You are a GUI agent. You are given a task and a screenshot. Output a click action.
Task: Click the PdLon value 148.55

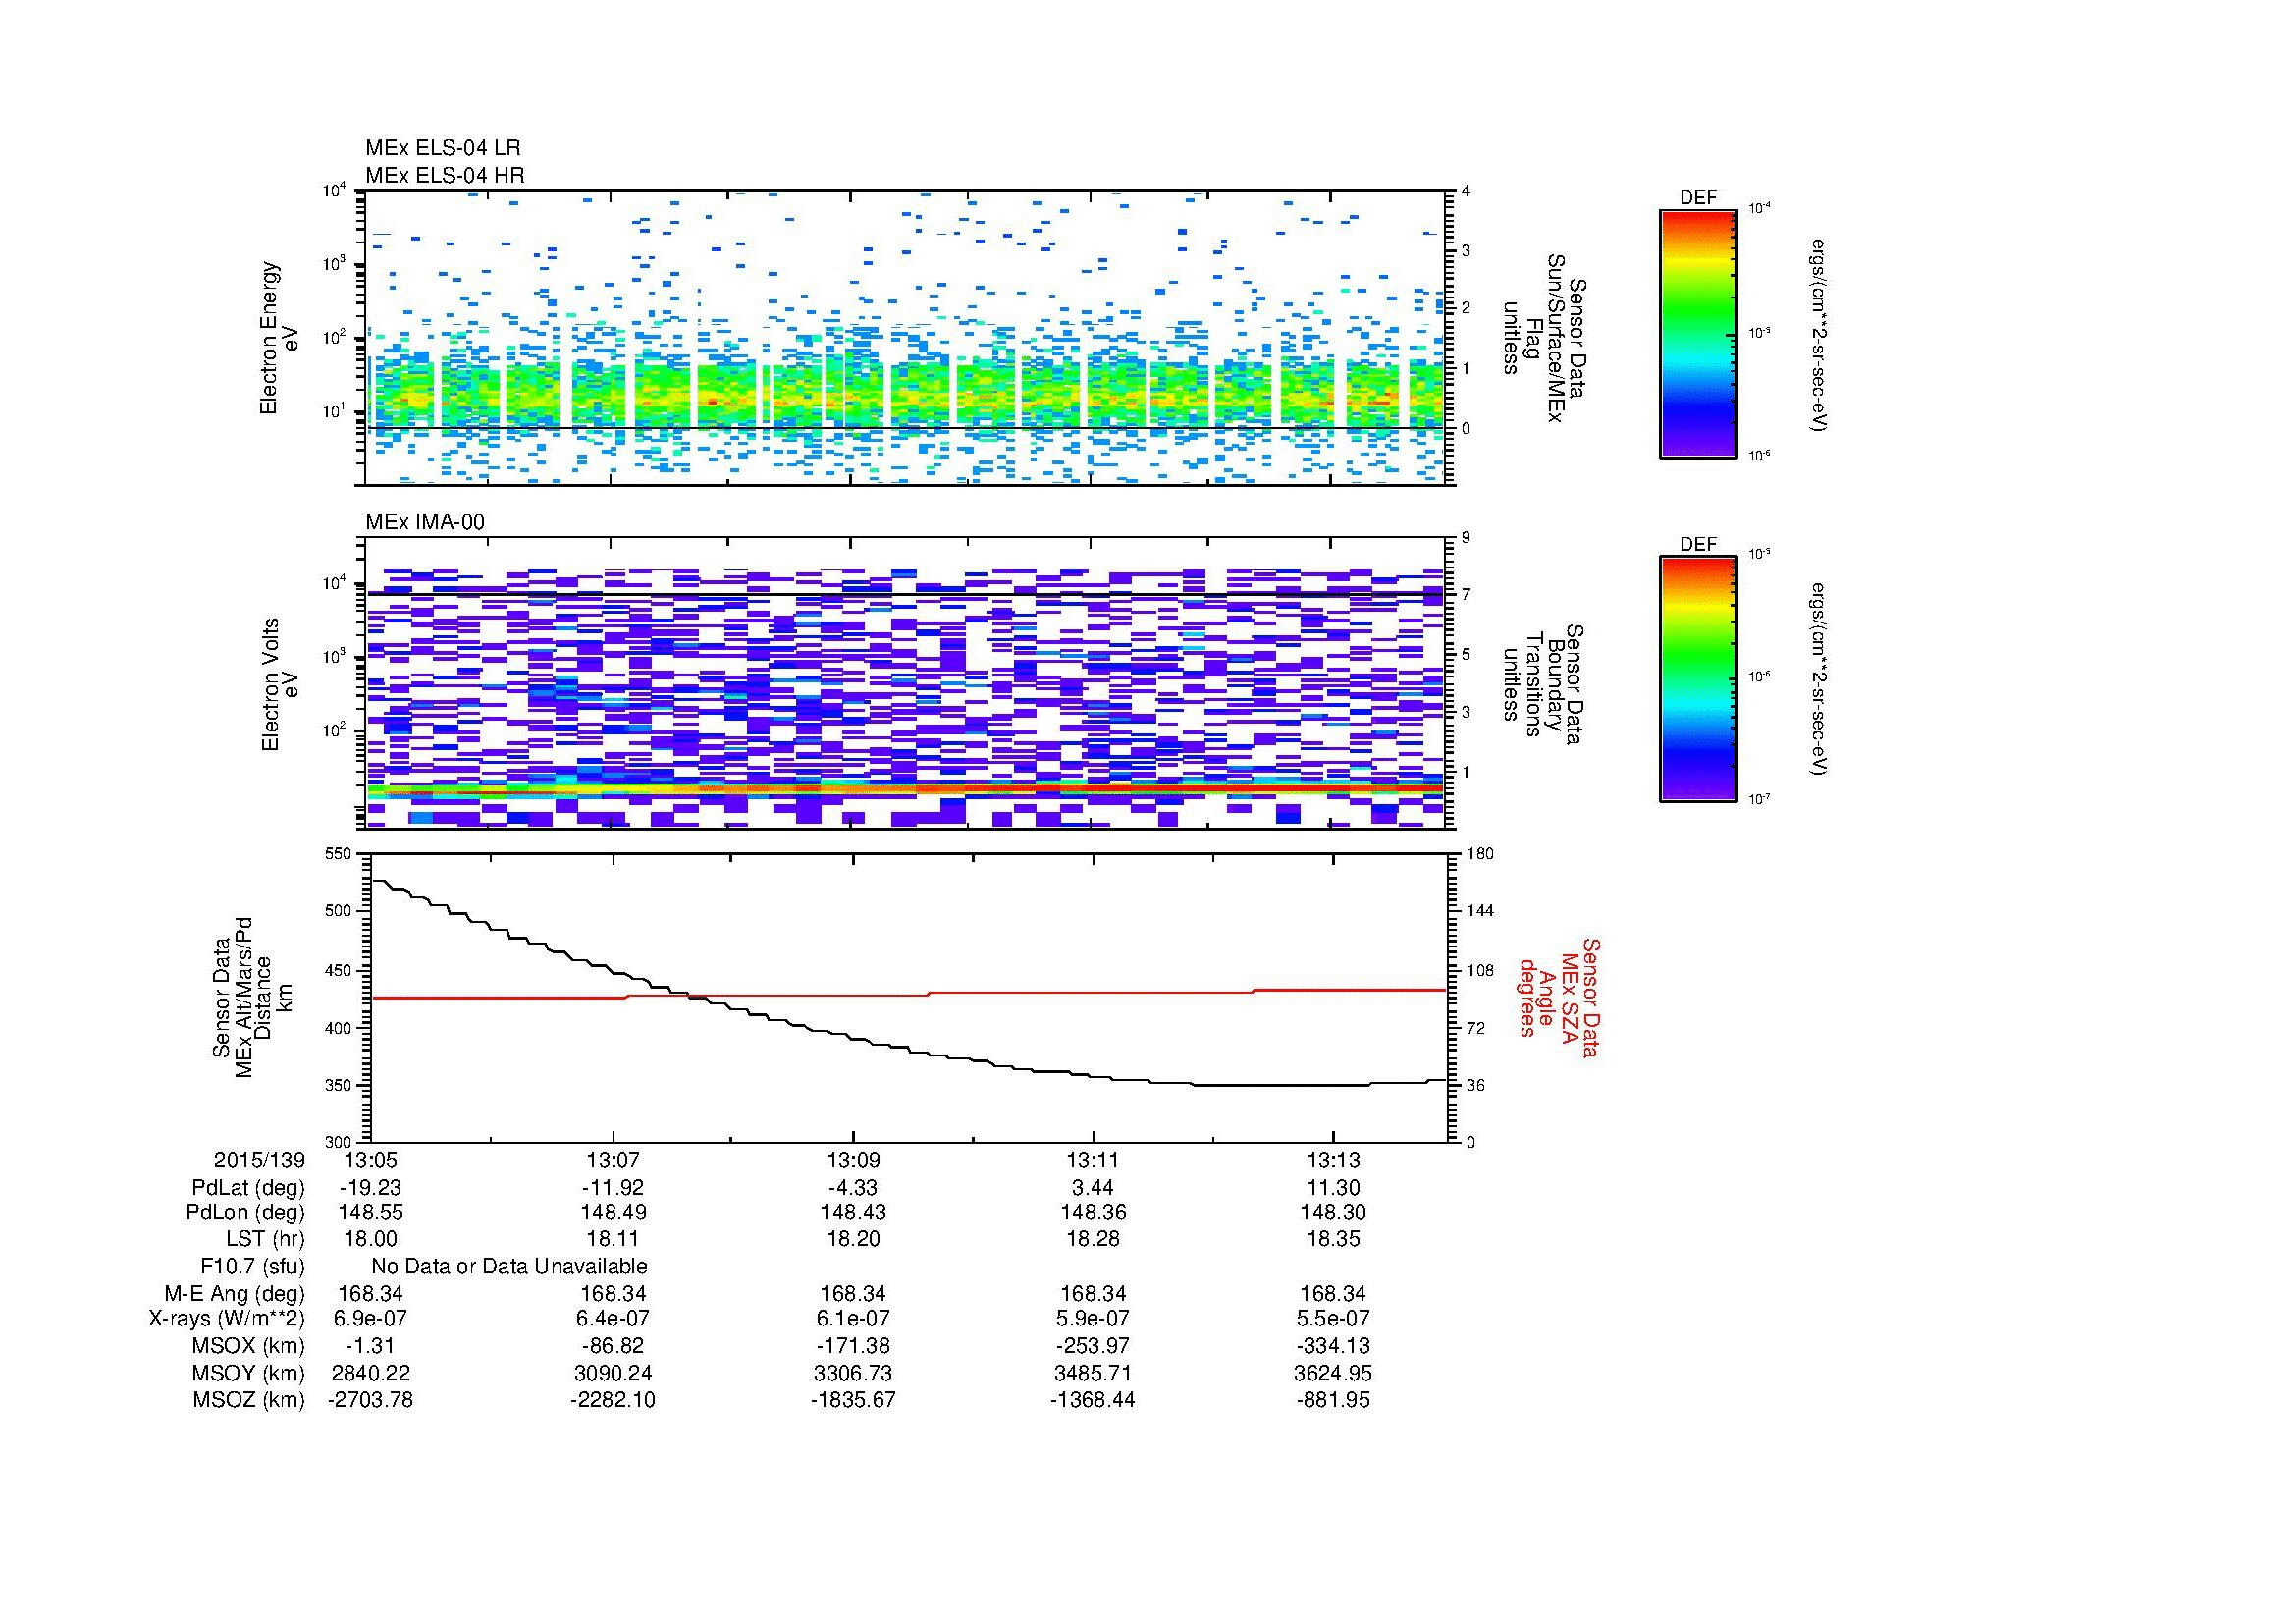point(370,1213)
